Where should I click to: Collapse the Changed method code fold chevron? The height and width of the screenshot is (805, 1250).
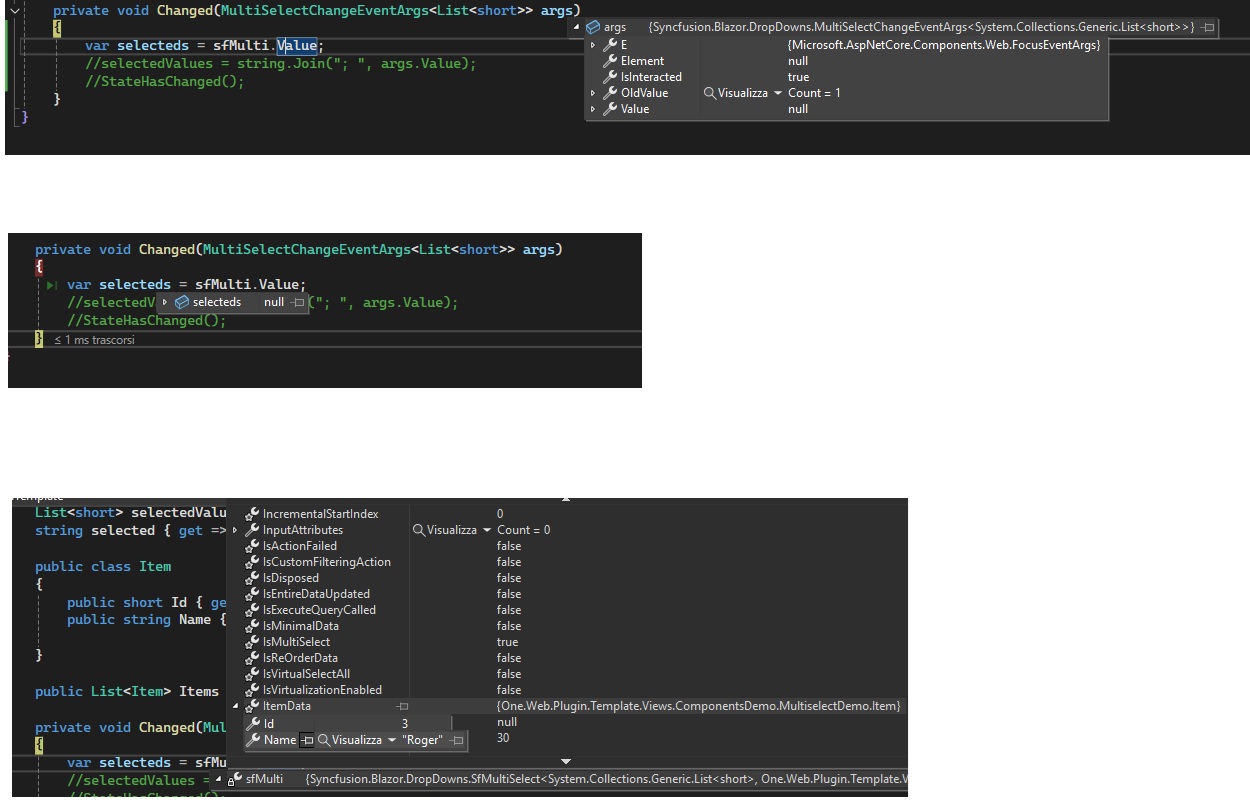(14, 10)
